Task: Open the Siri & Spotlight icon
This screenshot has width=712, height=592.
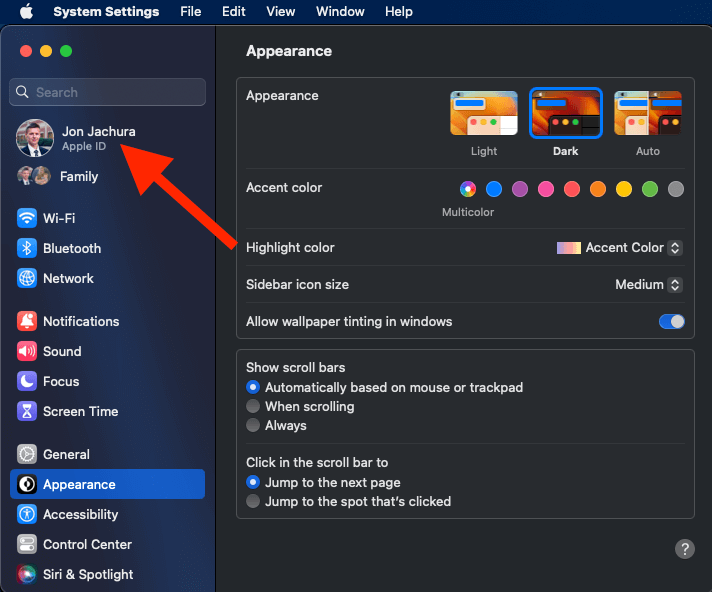Action: 27,574
